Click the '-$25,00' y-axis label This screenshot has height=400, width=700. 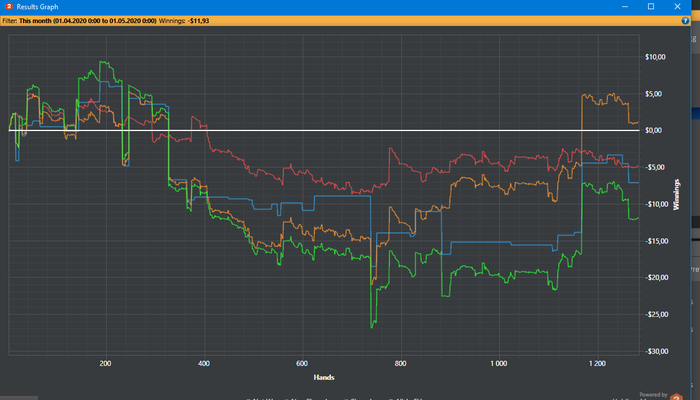tap(656, 314)
